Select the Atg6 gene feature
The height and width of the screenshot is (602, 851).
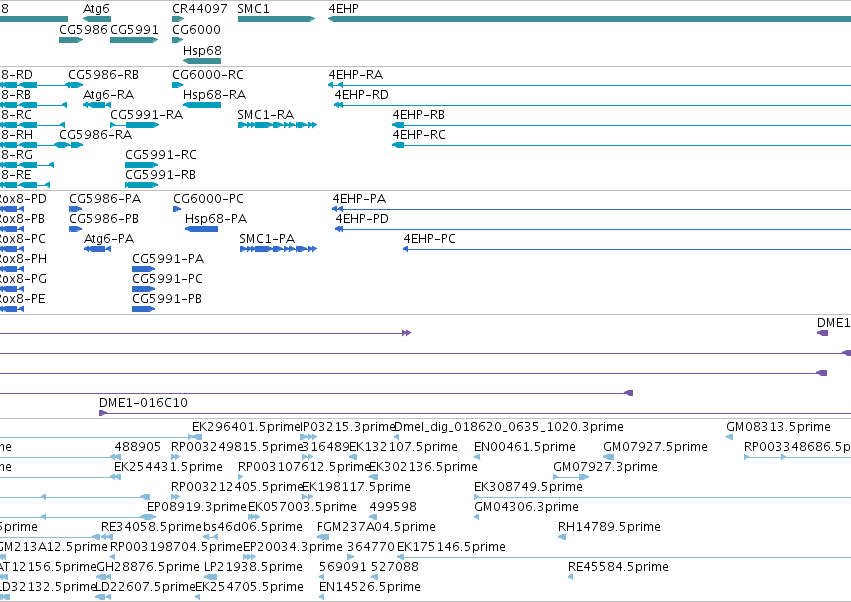97,19
